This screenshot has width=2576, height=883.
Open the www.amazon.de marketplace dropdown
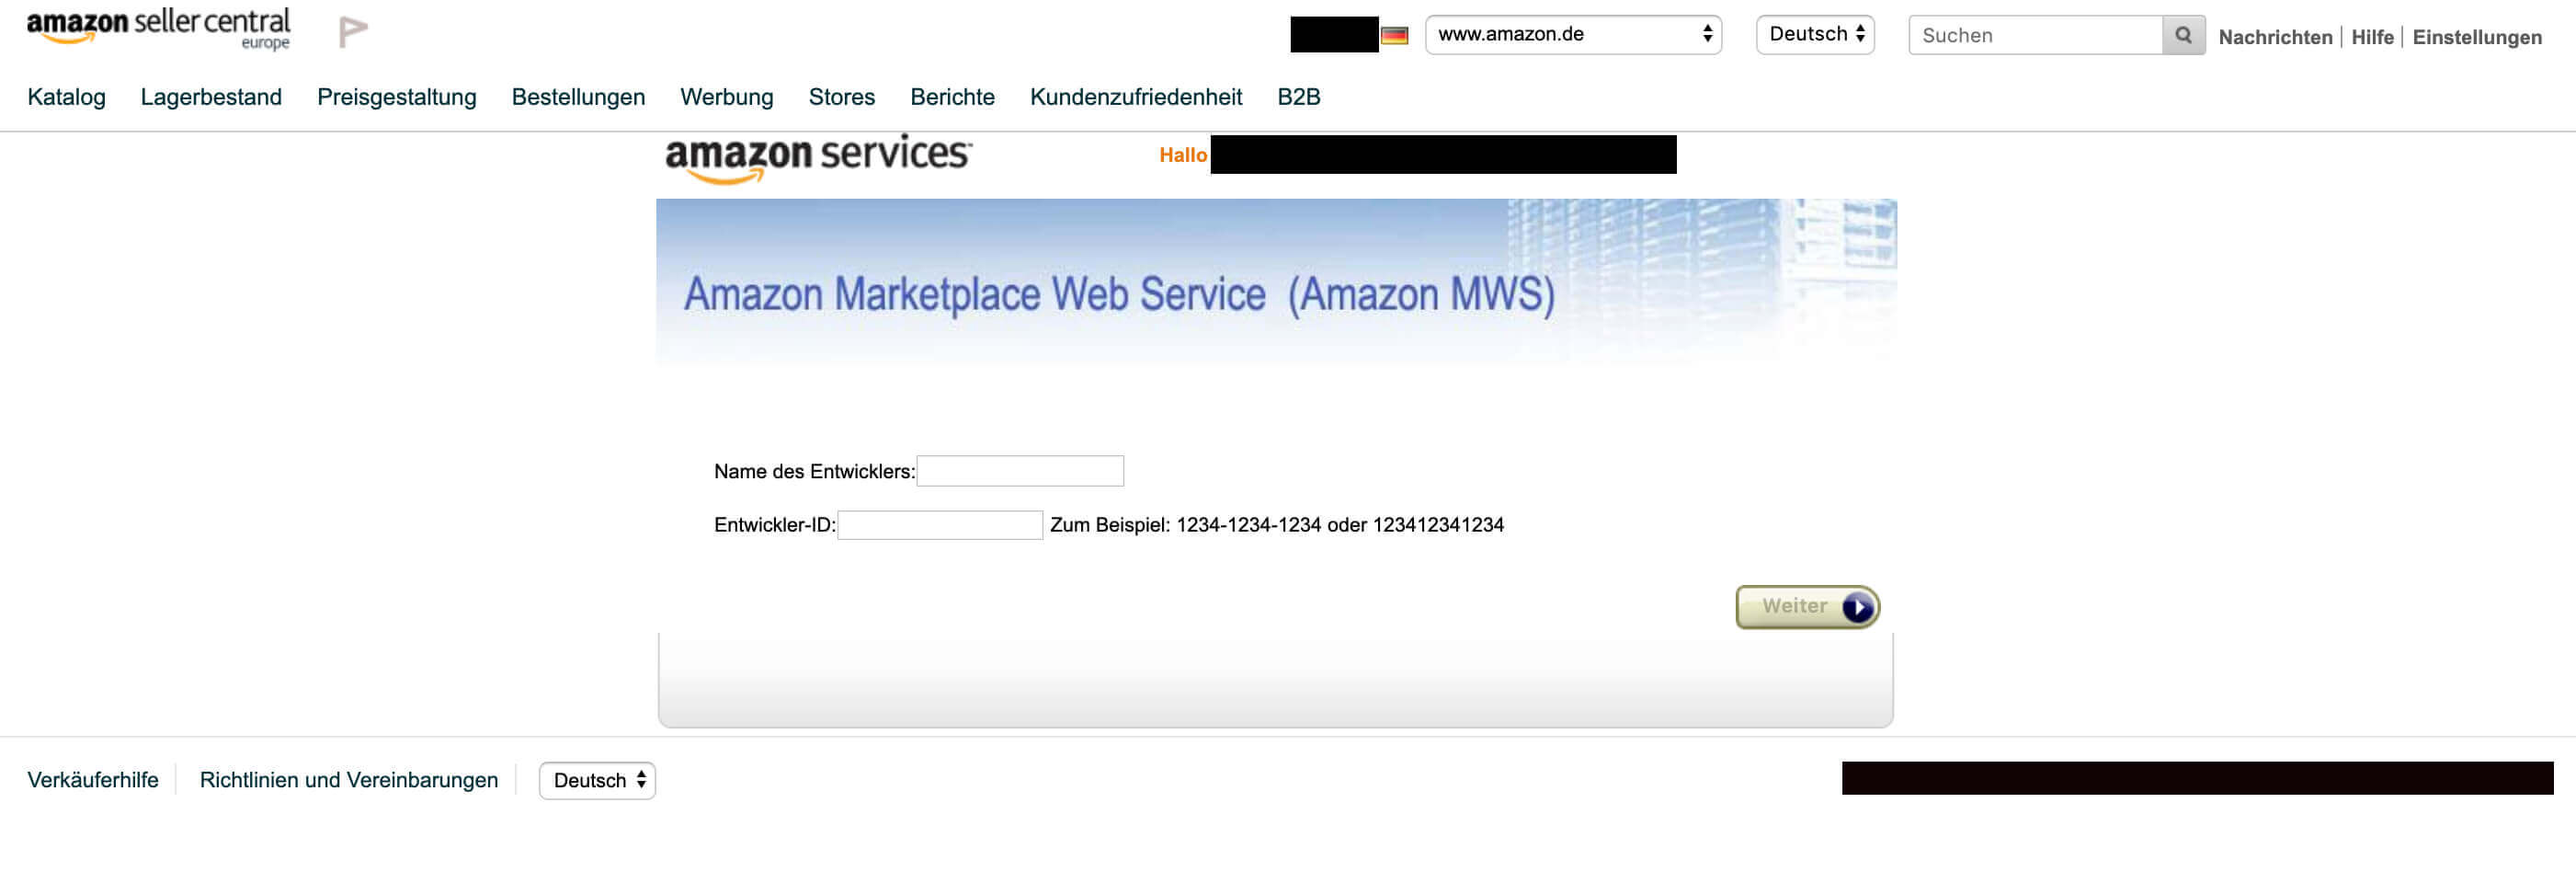pos(1573,35)
